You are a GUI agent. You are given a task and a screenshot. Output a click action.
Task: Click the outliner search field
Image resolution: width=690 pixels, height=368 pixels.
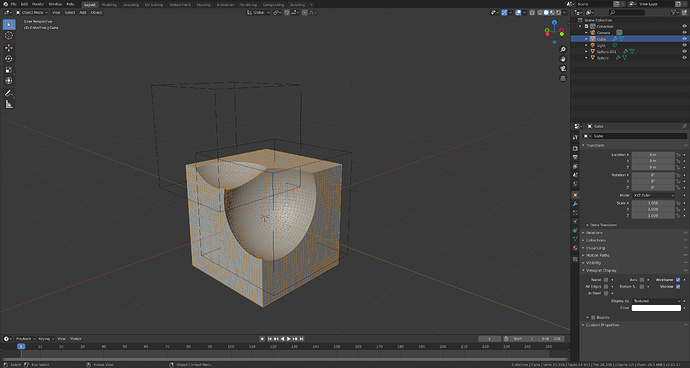627,12
